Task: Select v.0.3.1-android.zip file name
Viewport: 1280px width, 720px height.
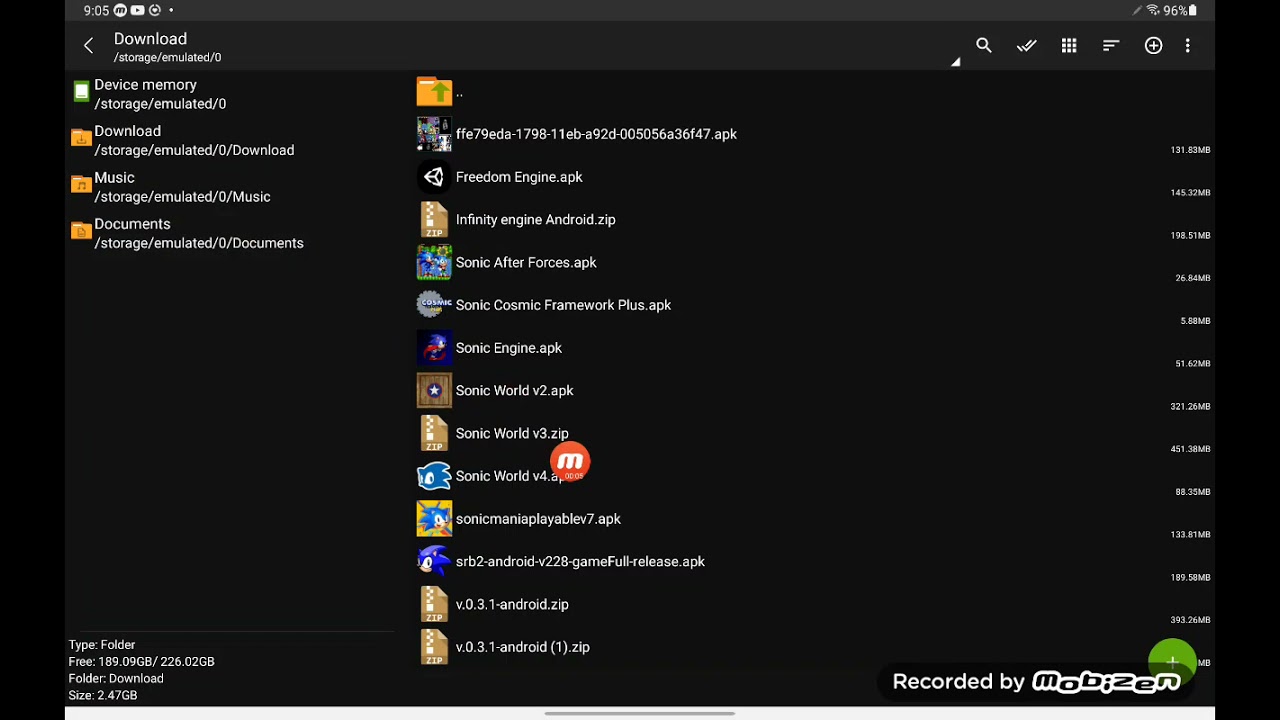Action: tap(512, 605)
